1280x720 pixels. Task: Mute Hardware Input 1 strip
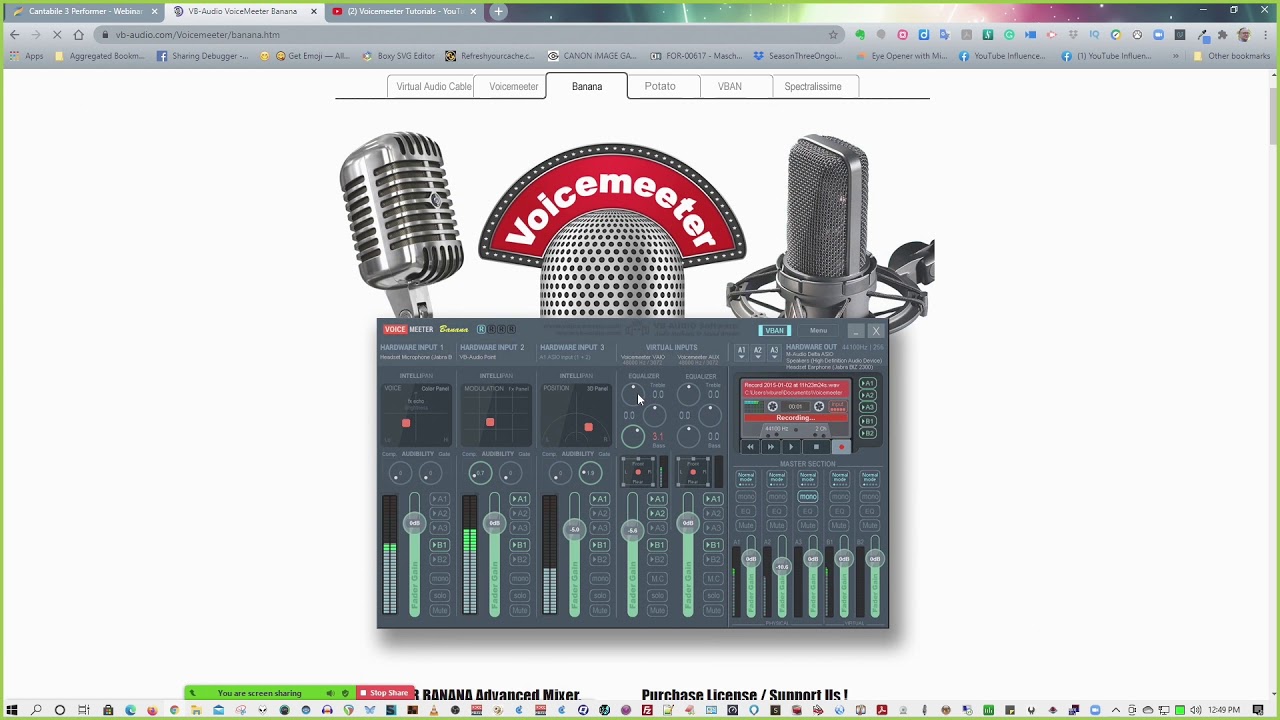coord(440,610)
